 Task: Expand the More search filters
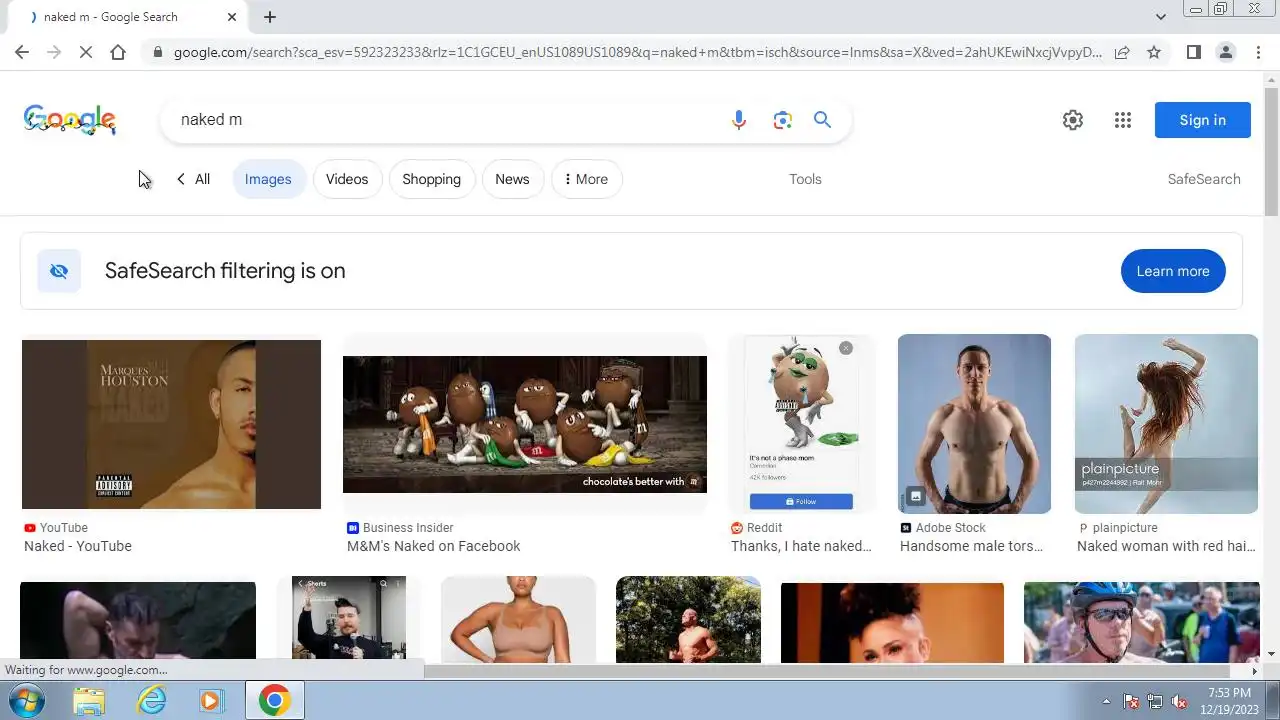point(587,179)
